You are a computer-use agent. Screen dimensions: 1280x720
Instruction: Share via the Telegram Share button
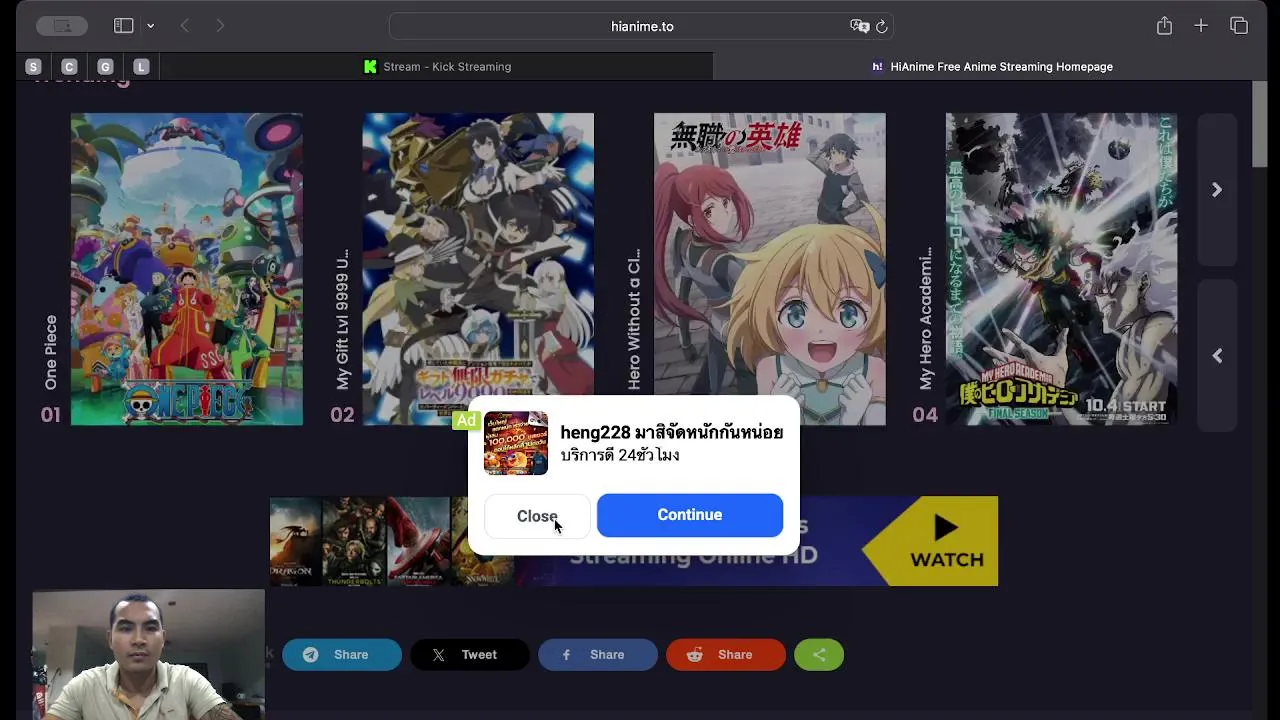[x=342, y=655]
